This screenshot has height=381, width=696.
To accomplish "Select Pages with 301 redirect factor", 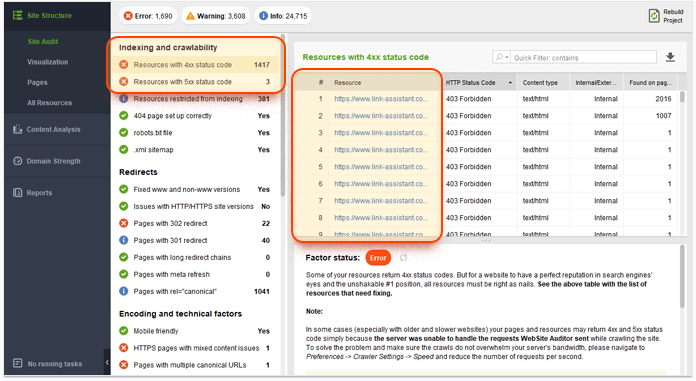I will pos(194,240).
